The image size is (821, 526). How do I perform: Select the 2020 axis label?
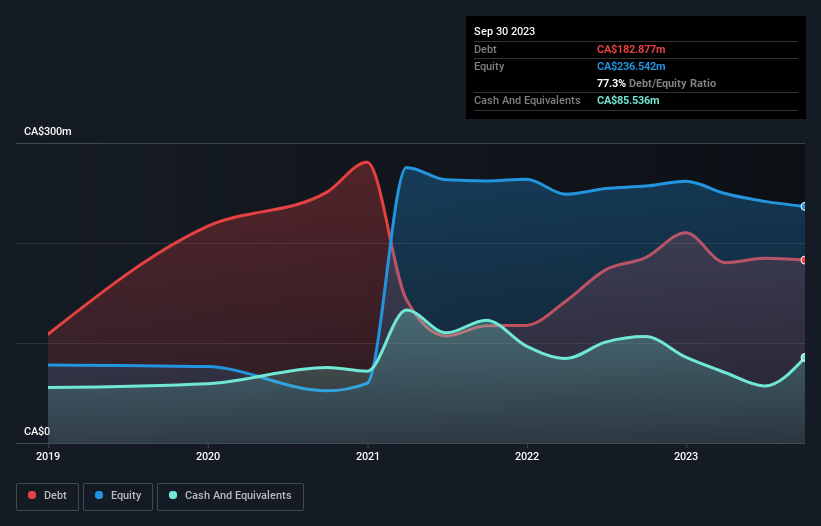[208, 456]
